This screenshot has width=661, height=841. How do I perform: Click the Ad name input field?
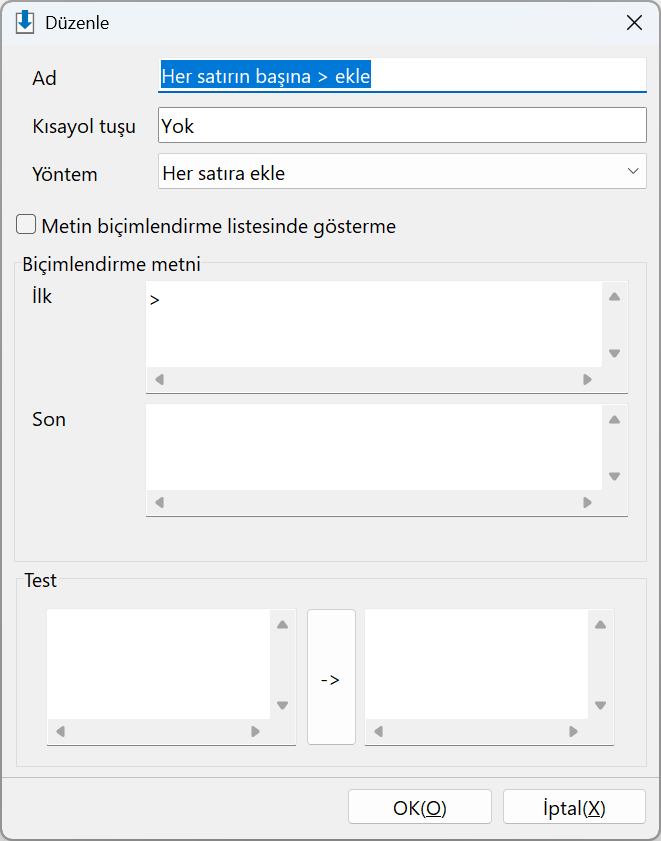coord(402,75)
